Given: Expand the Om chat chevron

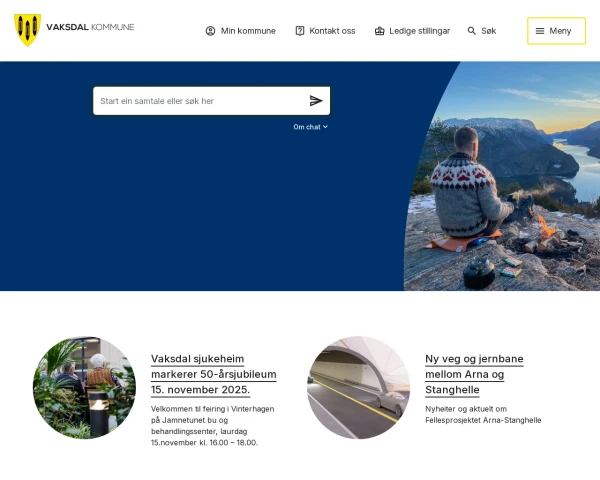Looking at the screenshot, I should coord(325,127).
